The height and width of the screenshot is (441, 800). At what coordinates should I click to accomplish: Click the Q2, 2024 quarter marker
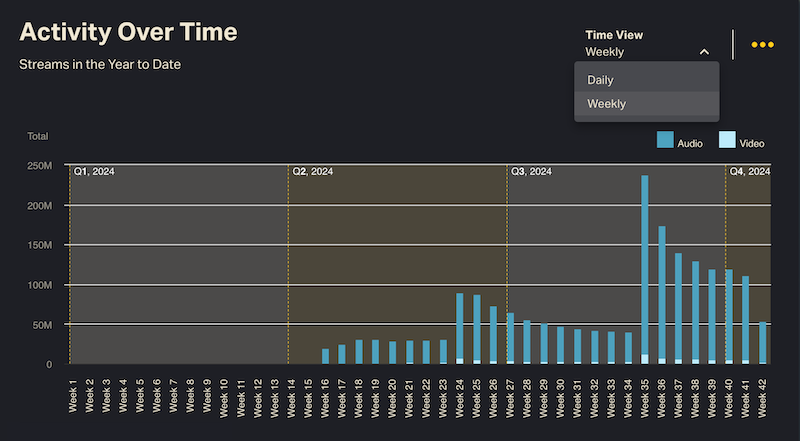(313, 172)
